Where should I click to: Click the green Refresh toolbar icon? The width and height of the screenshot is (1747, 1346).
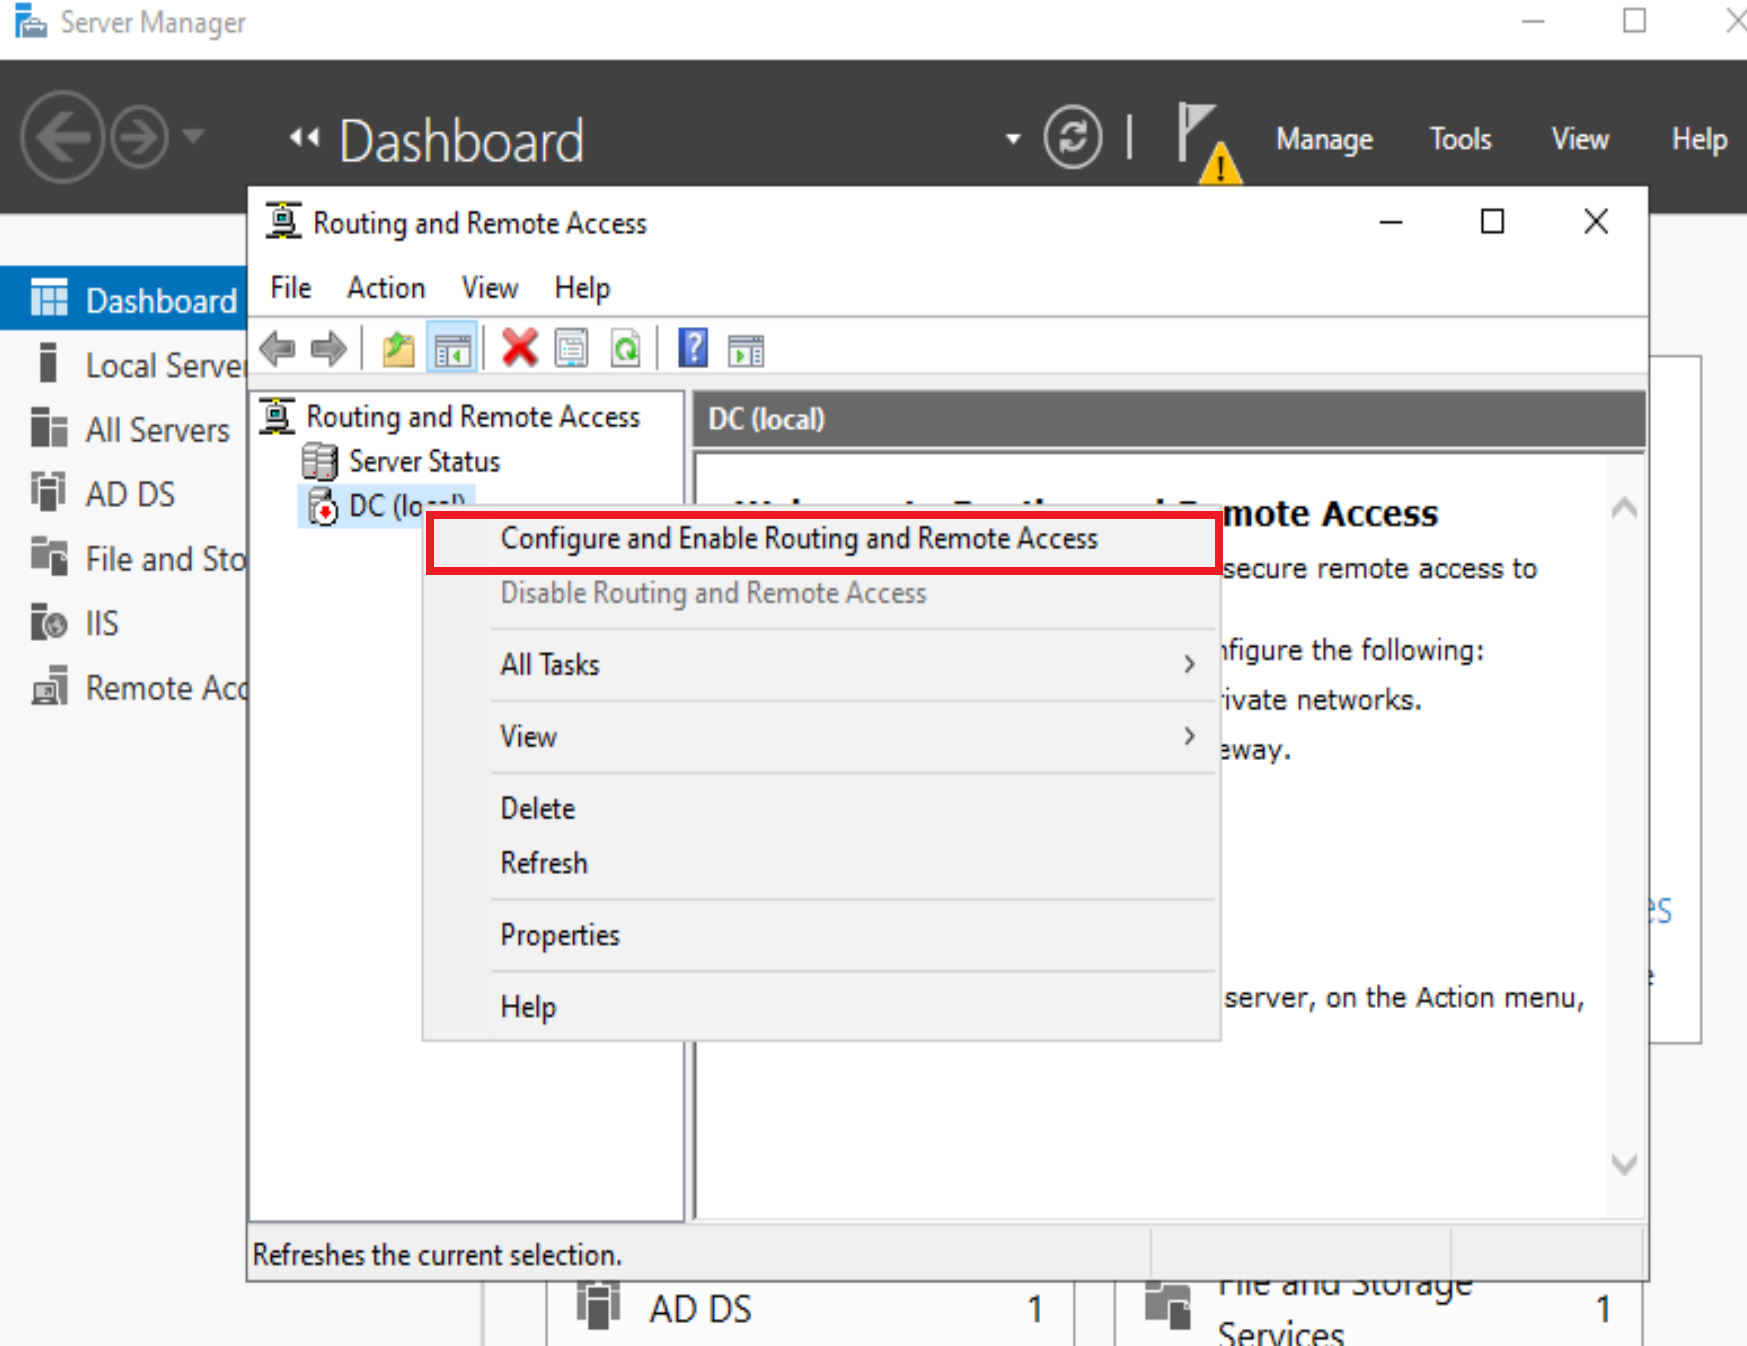point(626,349)
